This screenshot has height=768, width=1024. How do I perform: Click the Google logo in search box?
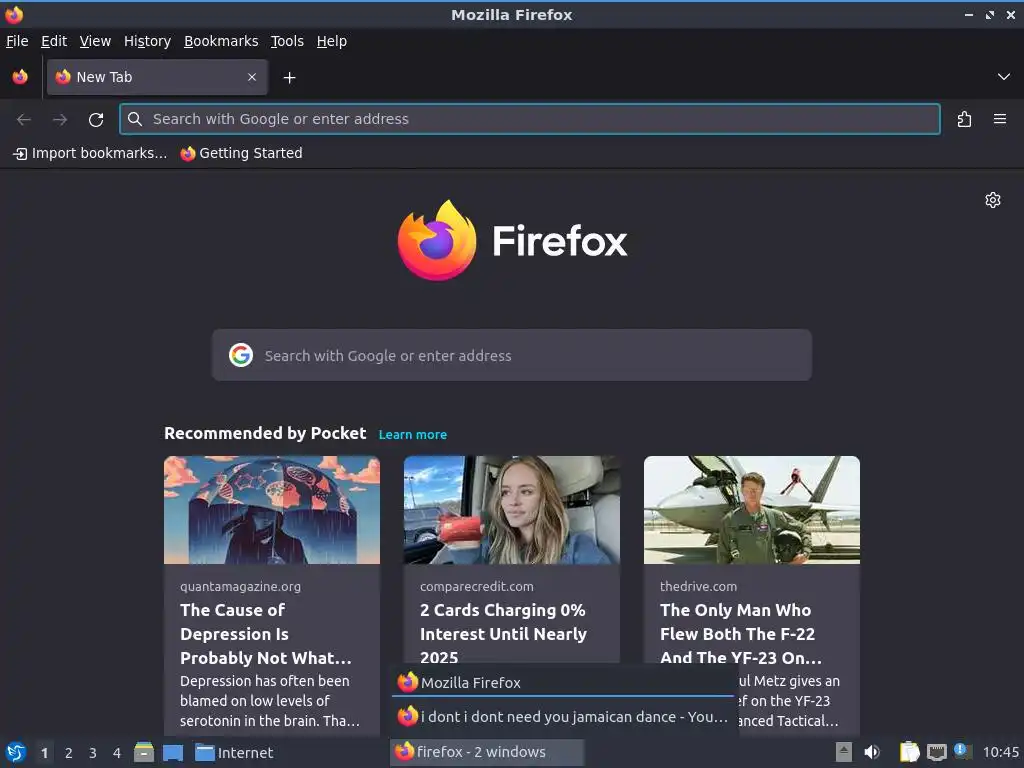click(241, 355)
